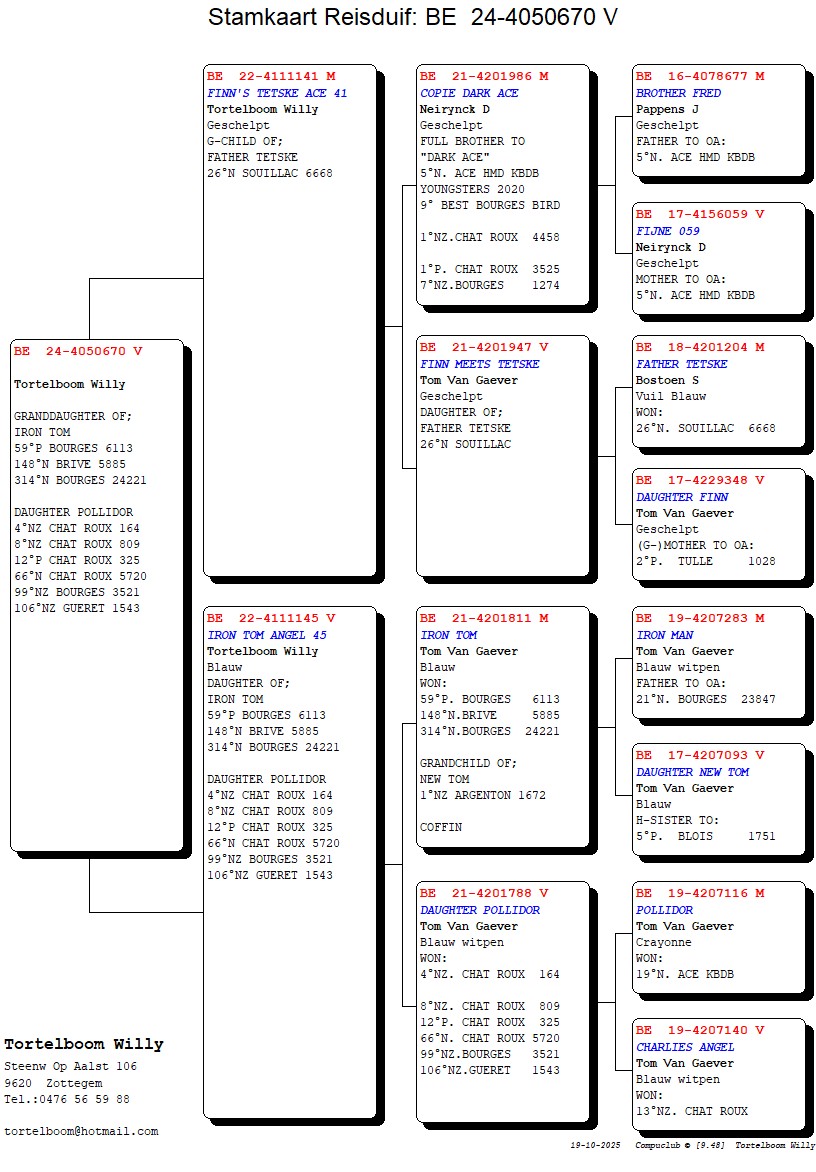
Task: Select ring number BE 18-4201204 M
Action: coord(700,348)
